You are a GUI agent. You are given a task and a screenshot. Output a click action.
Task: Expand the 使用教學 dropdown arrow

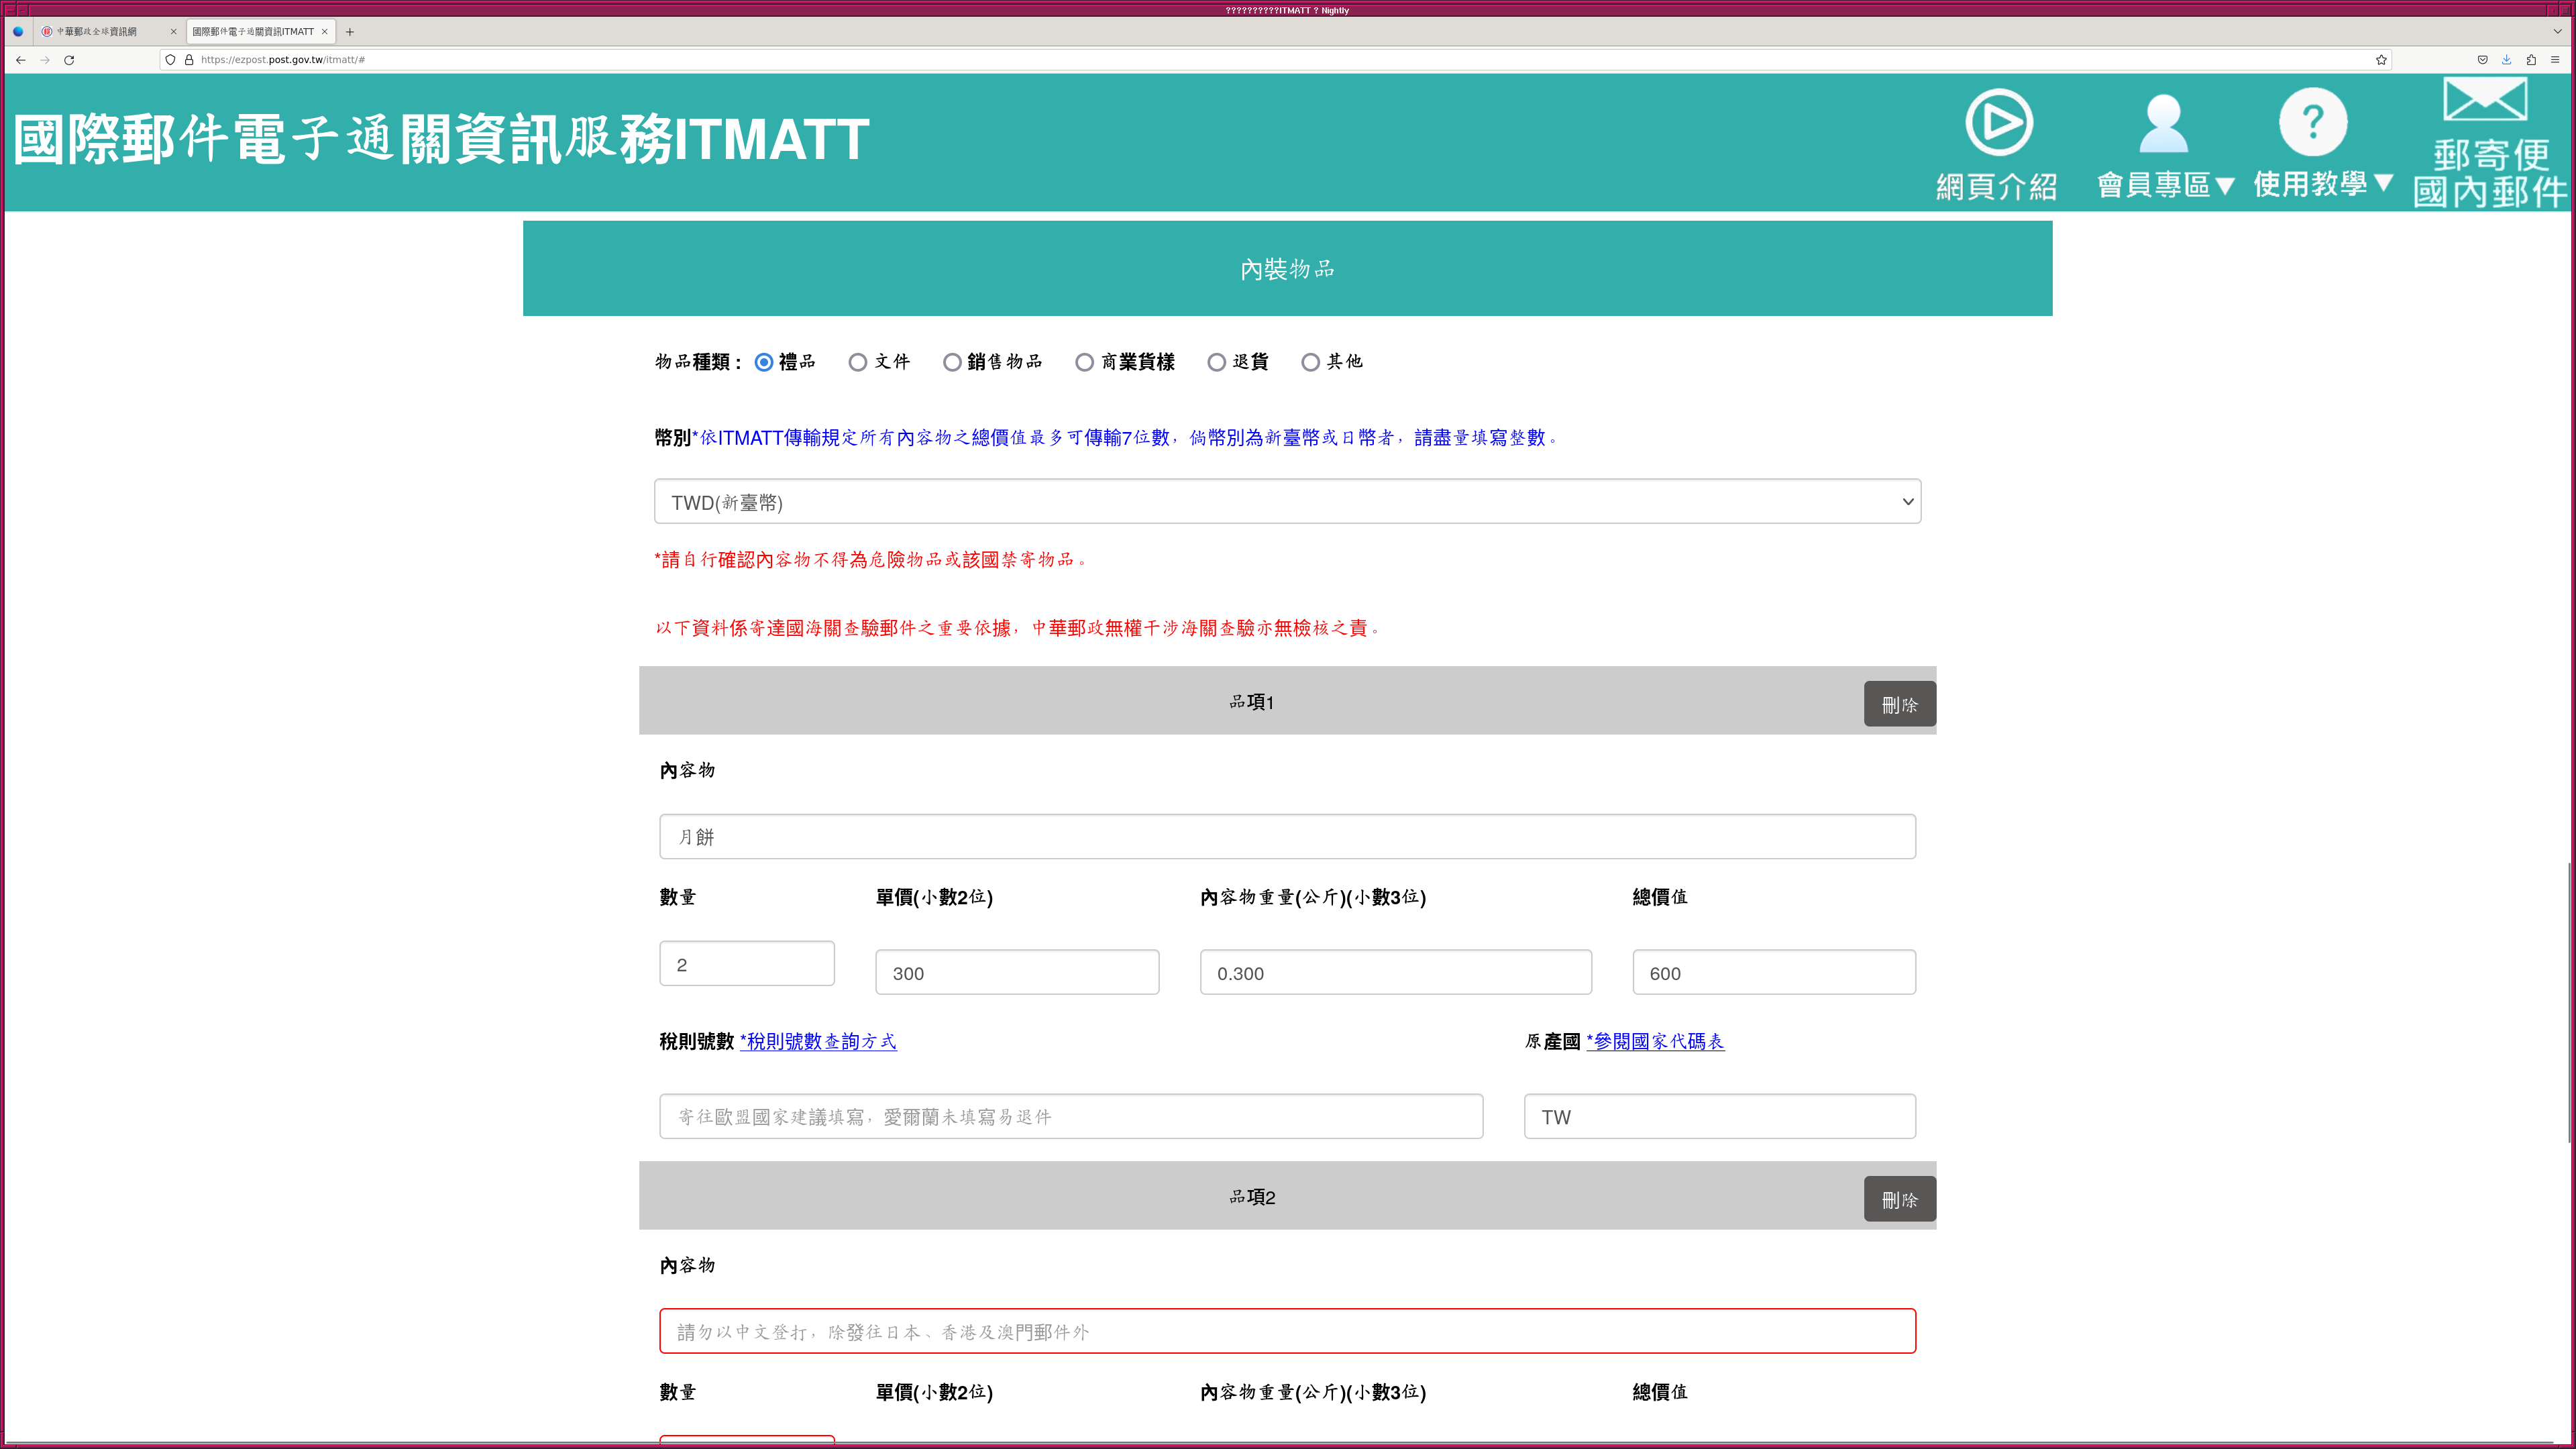pyautogui.click(x=2383, y=183)
